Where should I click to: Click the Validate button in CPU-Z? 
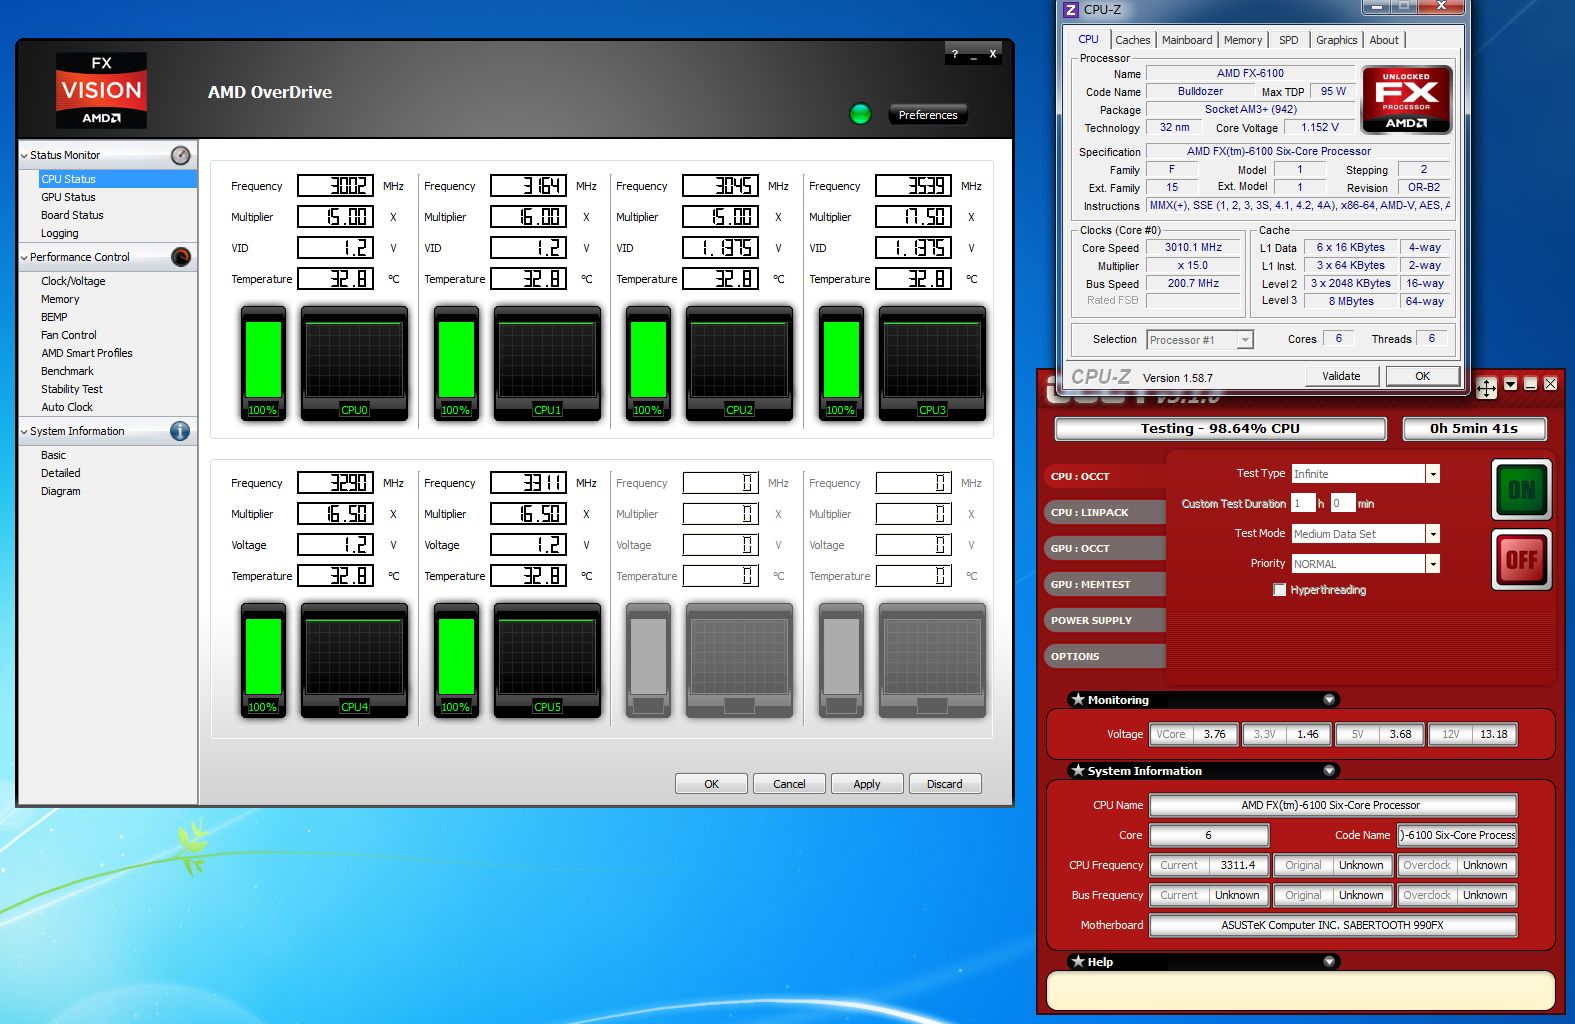[x=1342, y=376]
